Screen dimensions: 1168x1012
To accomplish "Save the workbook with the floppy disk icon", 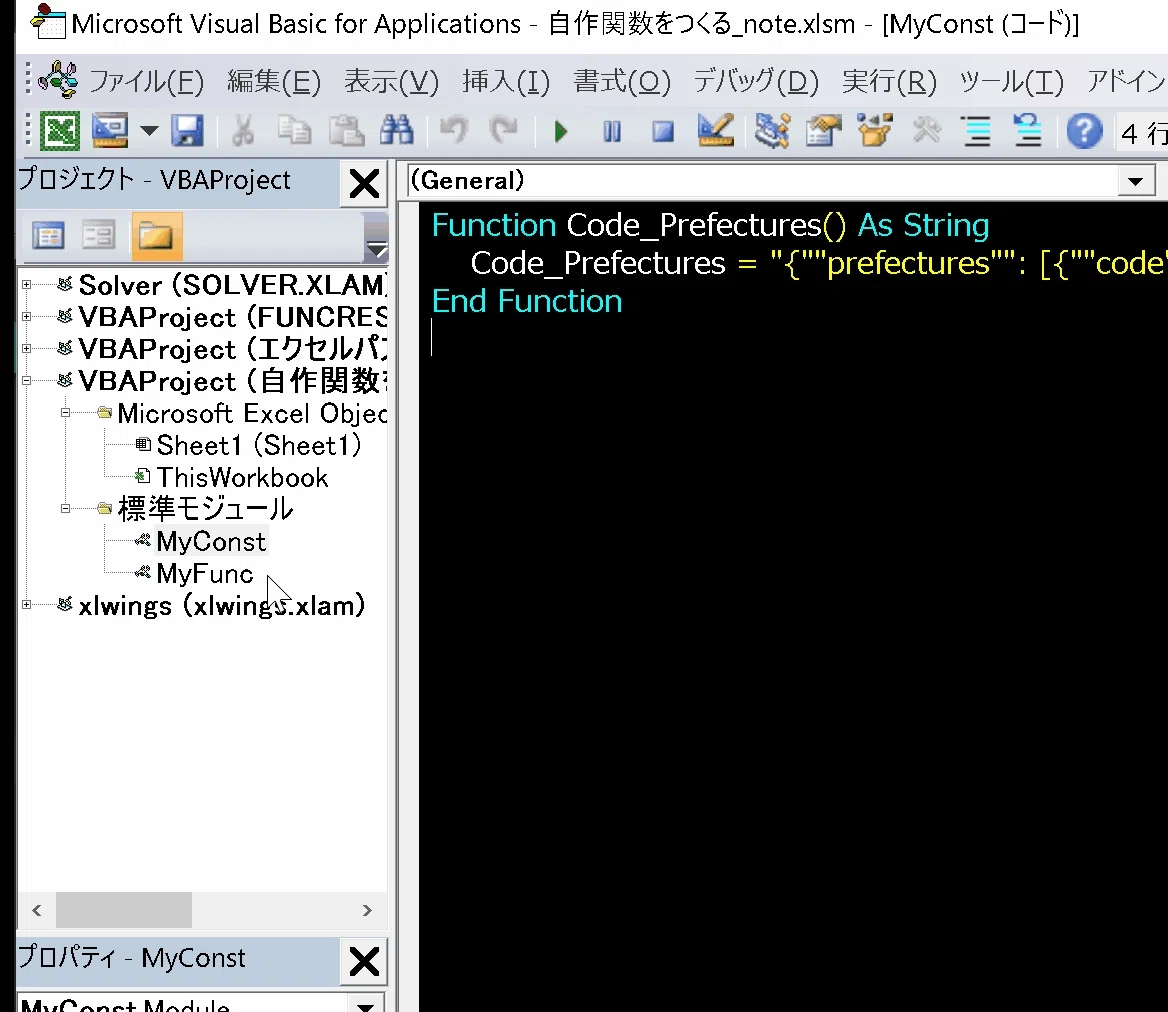I will 187,132.
